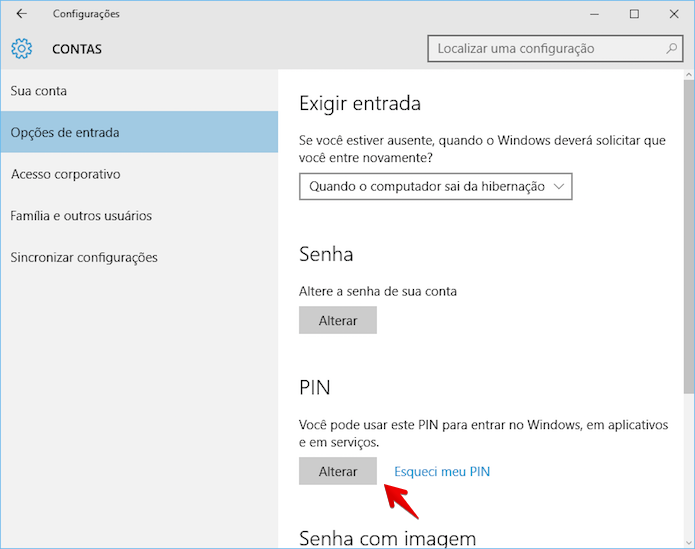Click the search magnifier icon
This screenshot has height=549, width=695.
tap(671, 48)
